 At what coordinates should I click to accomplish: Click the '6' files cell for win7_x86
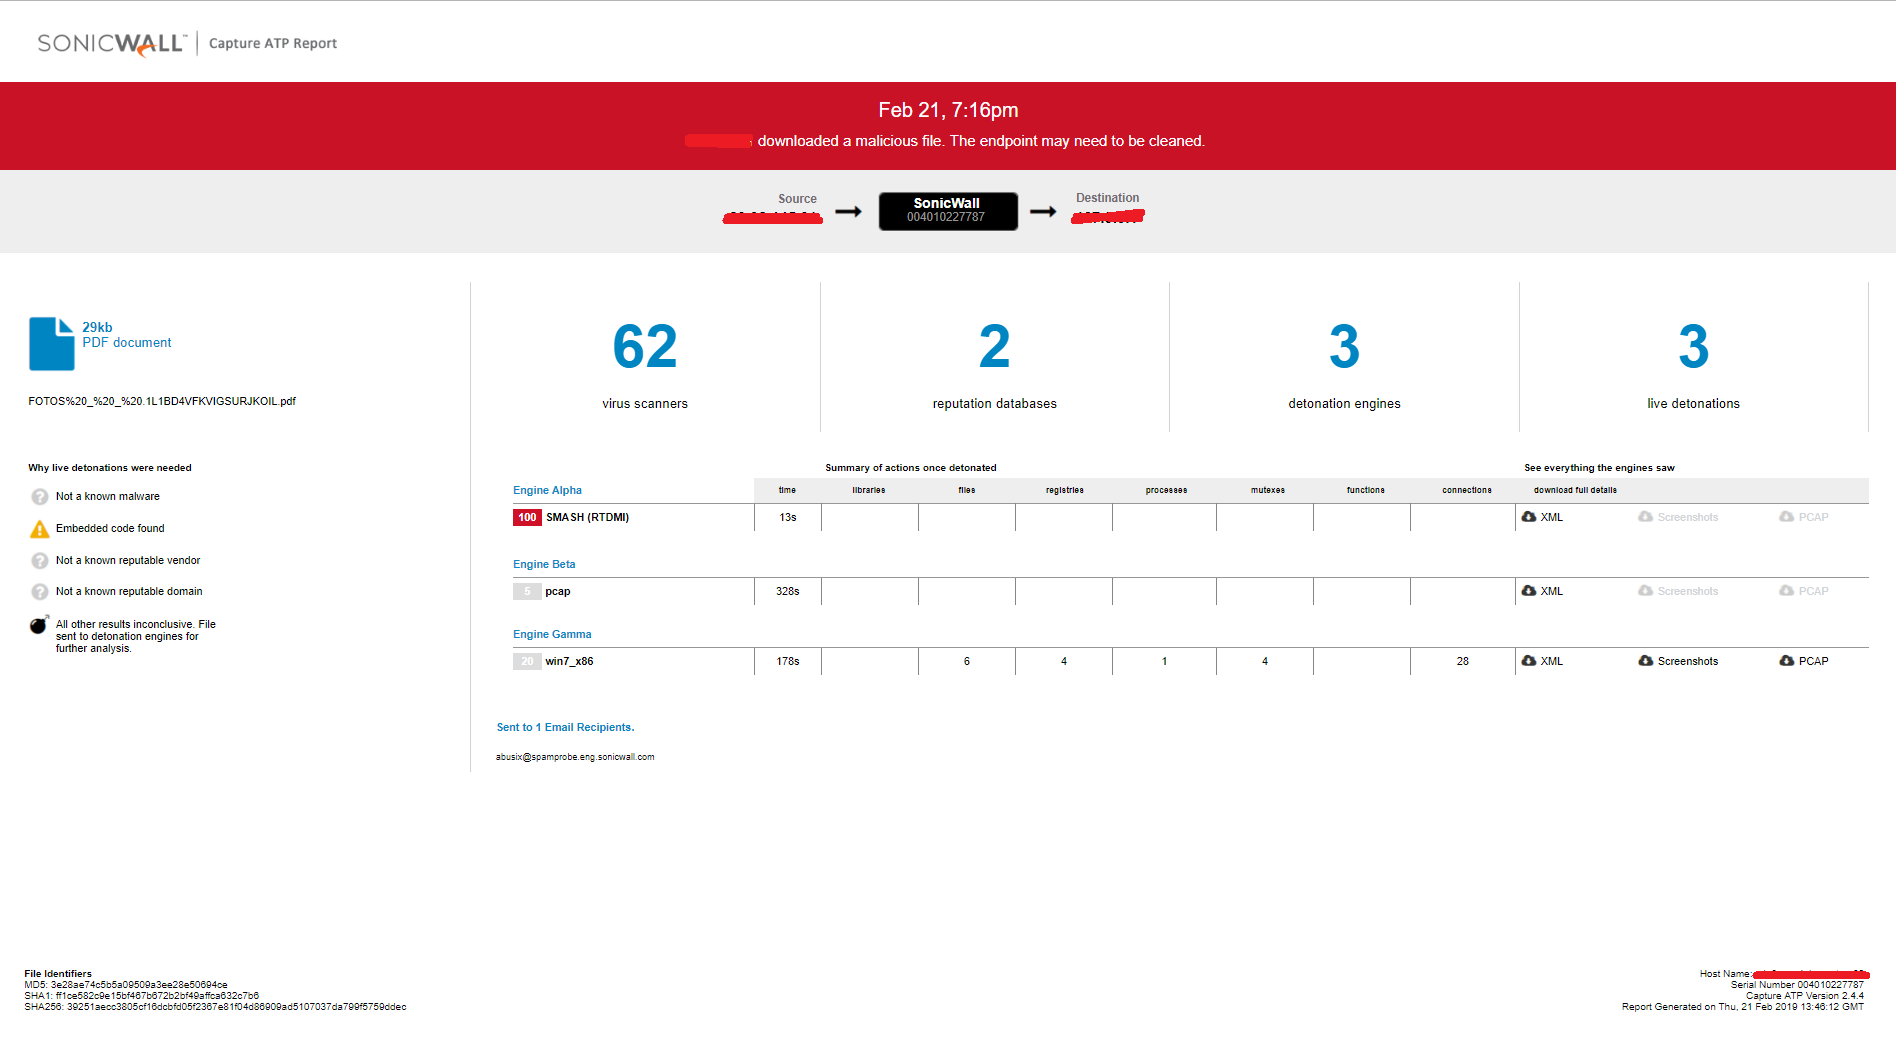[967, 661]
